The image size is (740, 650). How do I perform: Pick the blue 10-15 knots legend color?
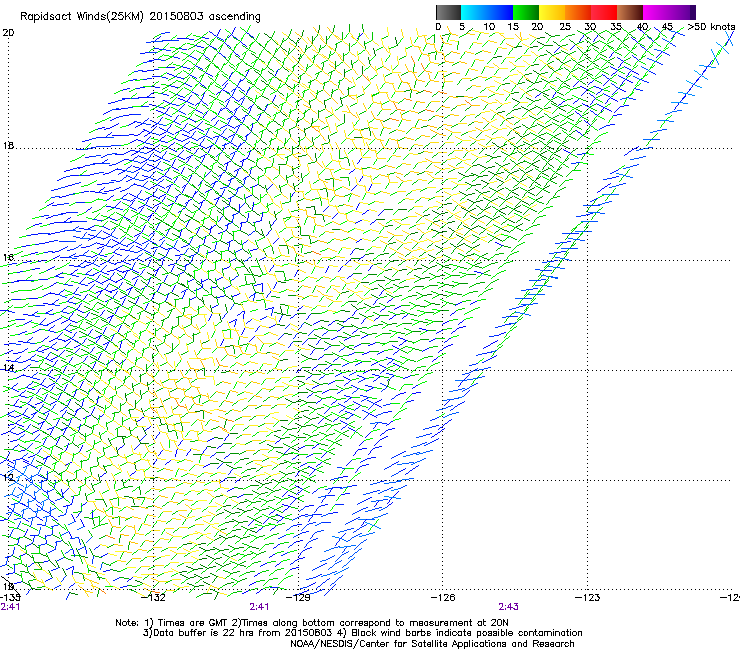click(500, 12)
